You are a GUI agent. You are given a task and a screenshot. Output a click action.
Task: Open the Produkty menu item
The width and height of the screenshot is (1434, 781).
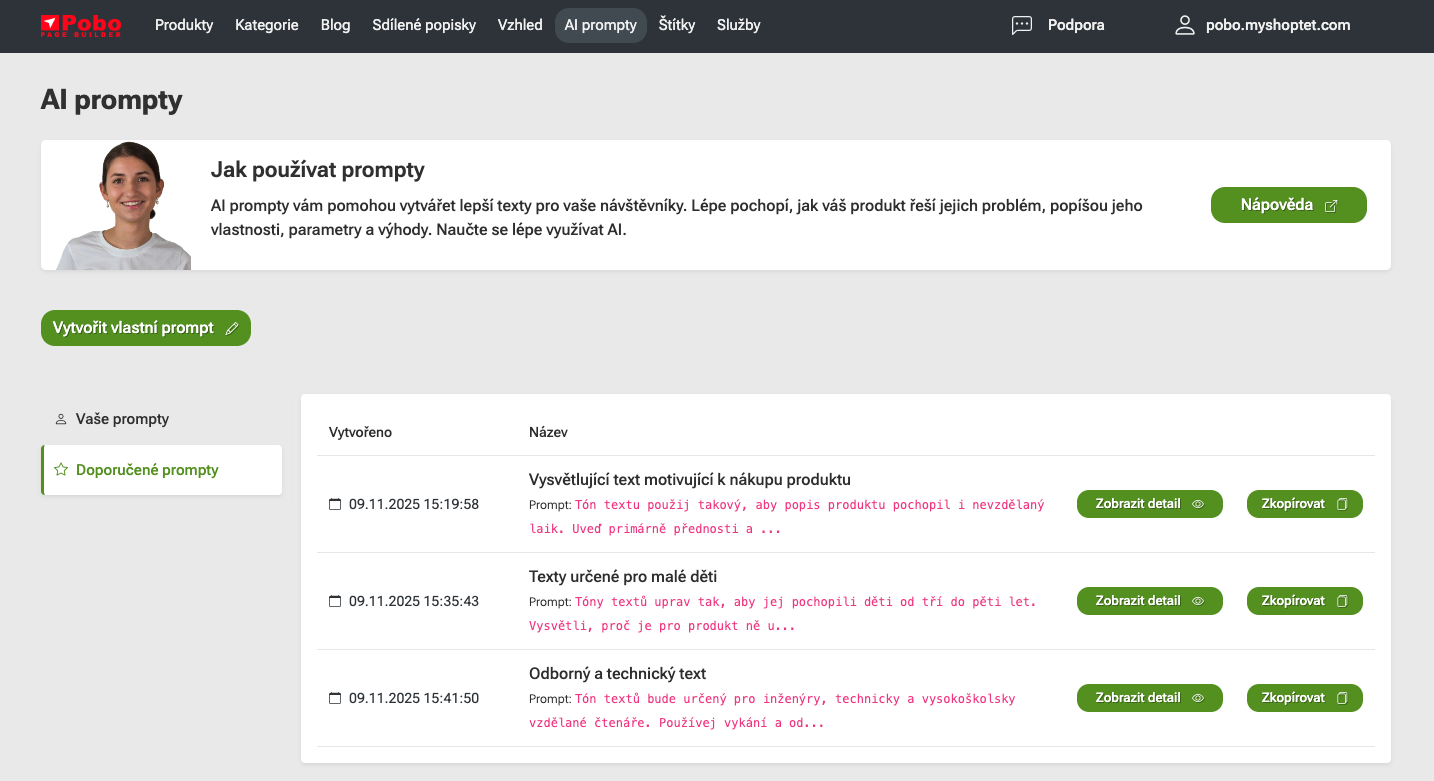(184, 25)
